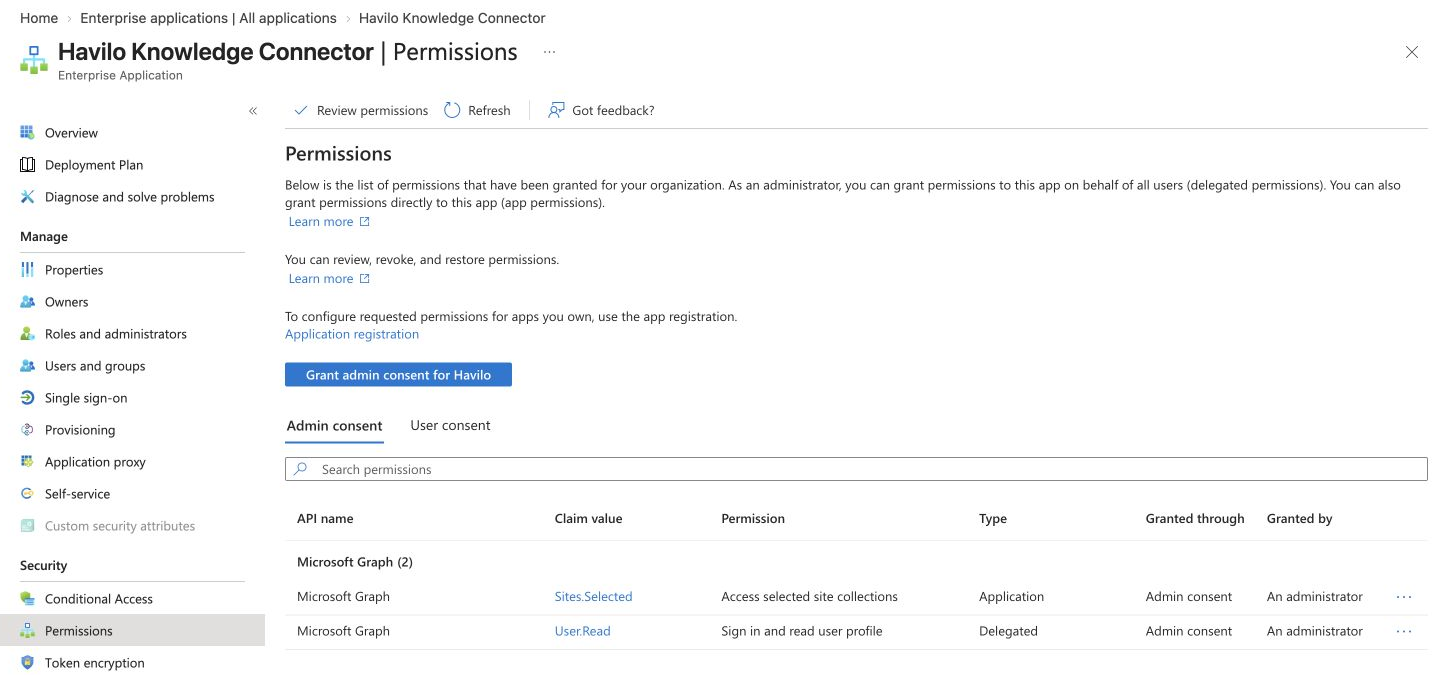This screenshot has width=1448, height=675.
Task: Close the Permissions blade
Action: click(x=1412, y=52)
